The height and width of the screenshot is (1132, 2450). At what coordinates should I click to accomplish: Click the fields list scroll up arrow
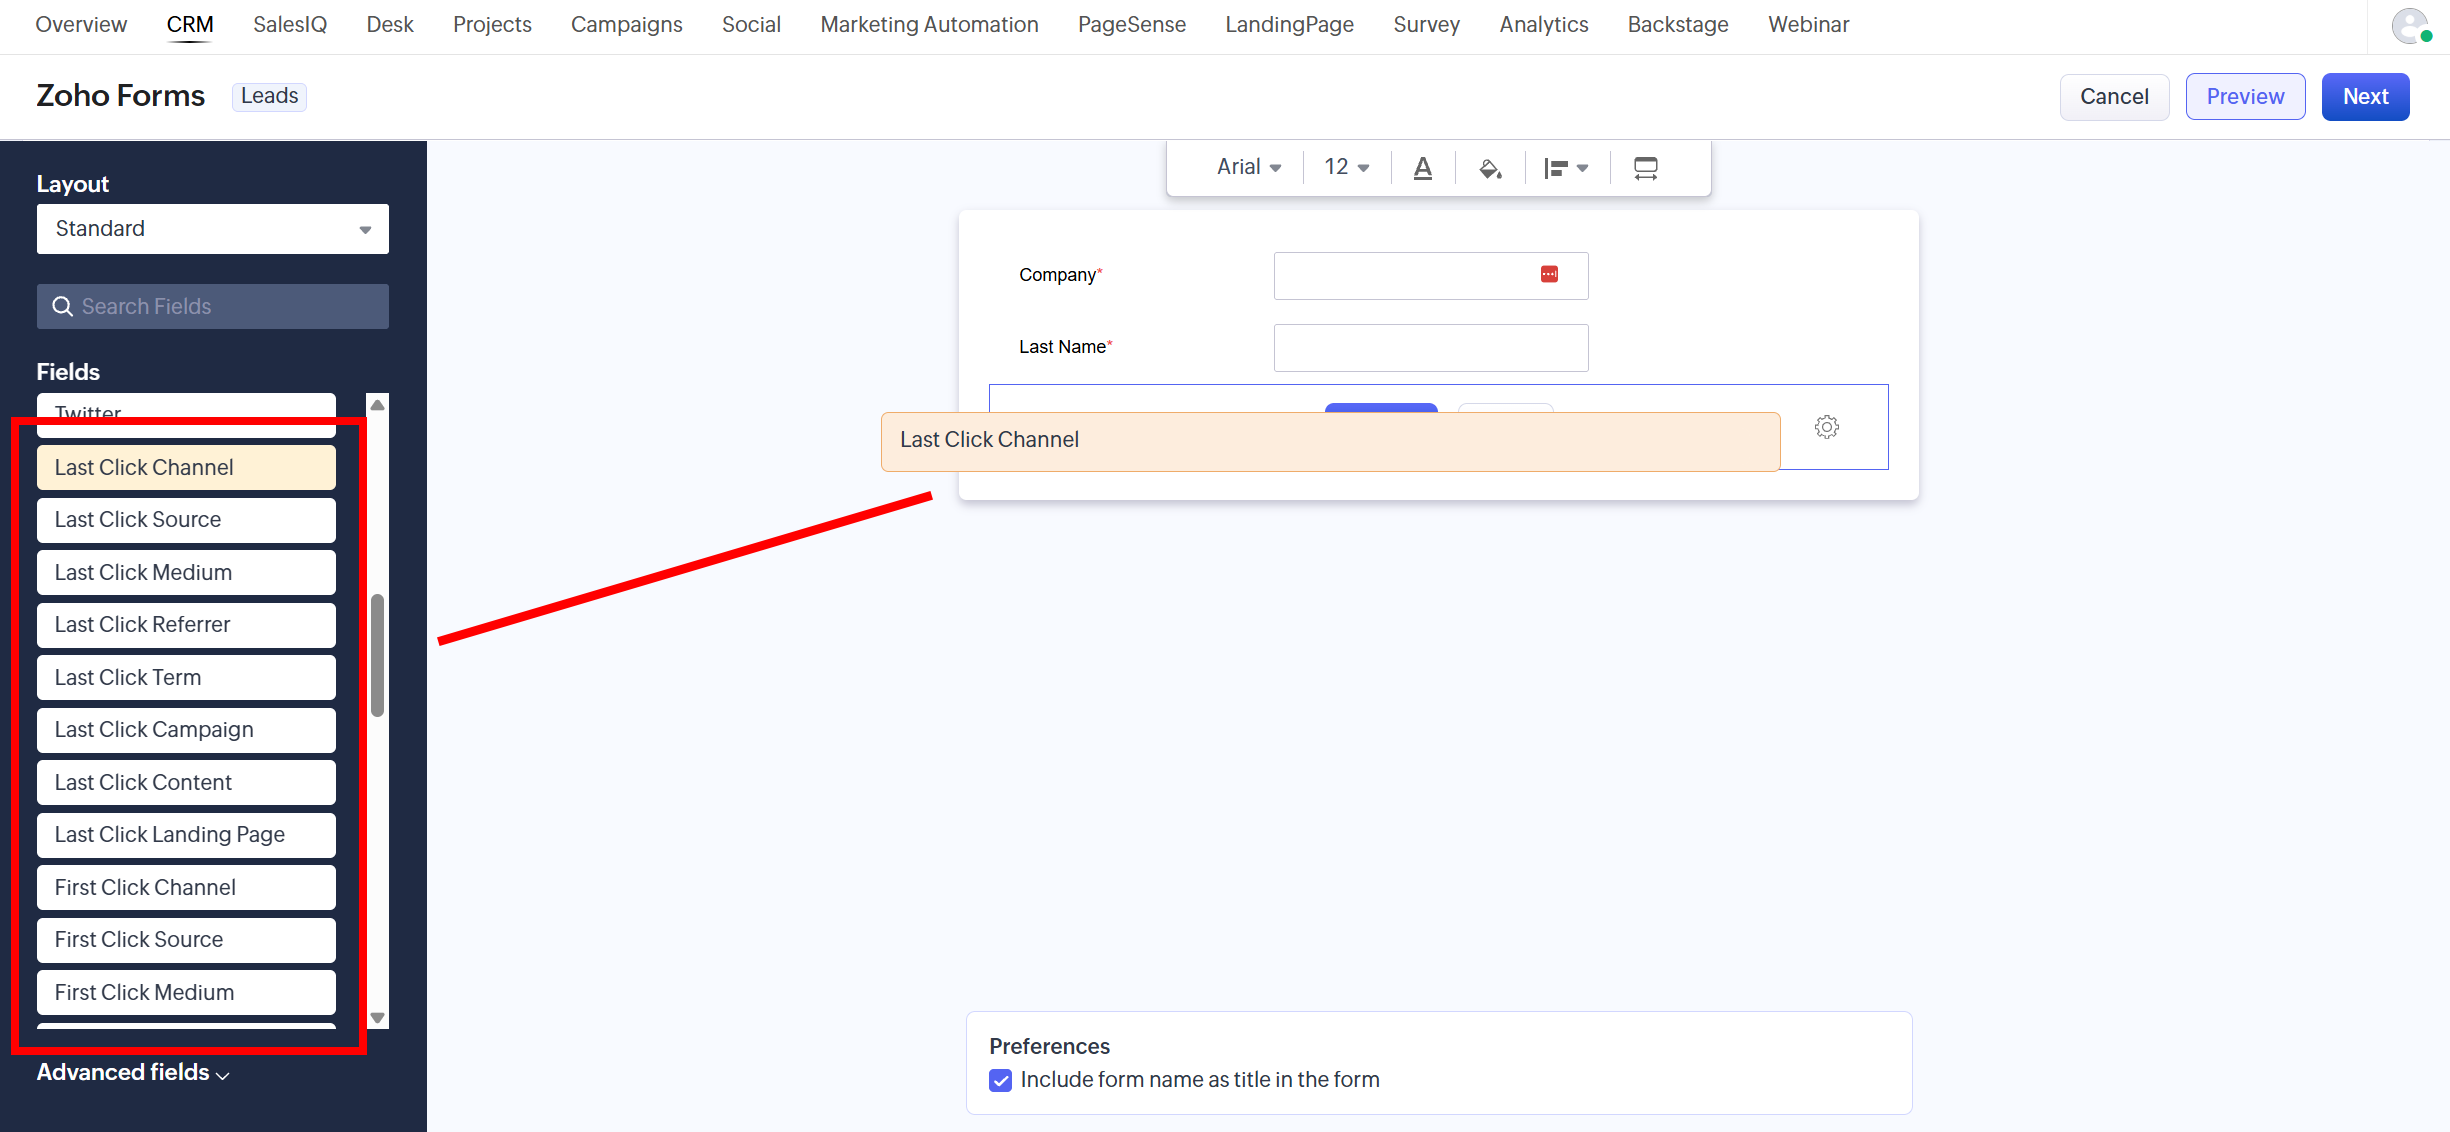[x=377, y=405]
